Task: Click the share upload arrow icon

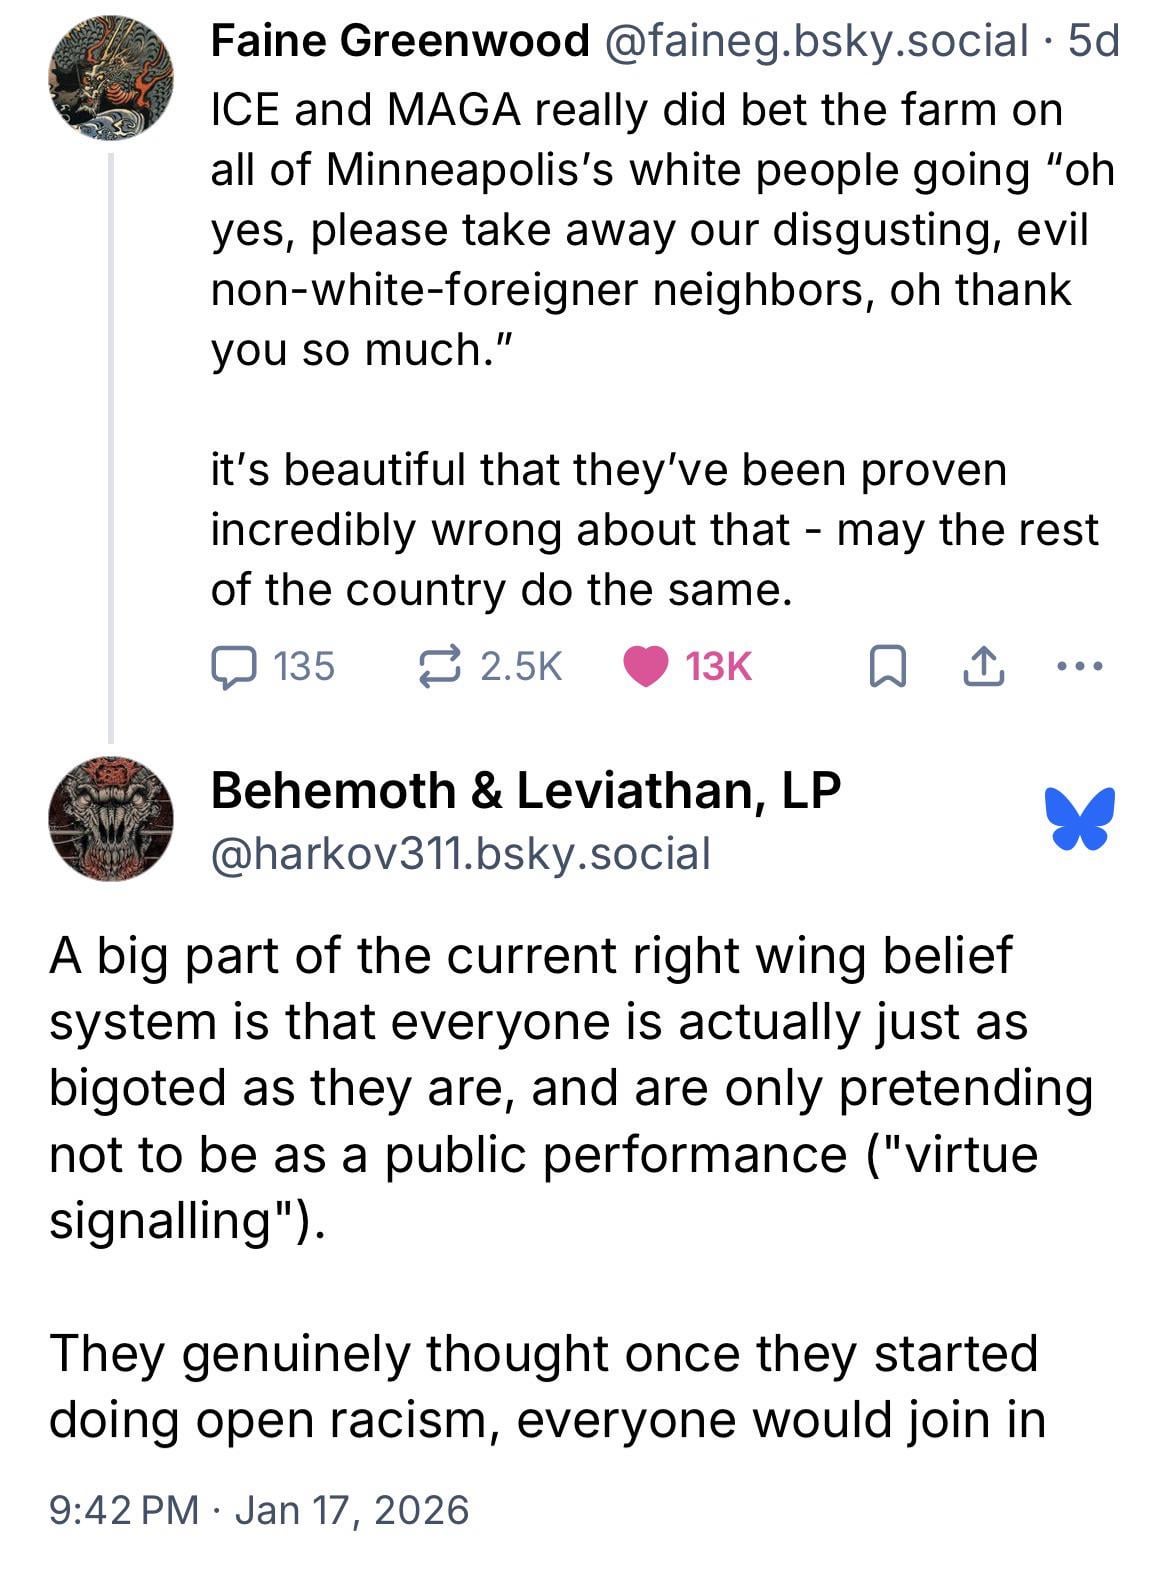Action: [982, 667]
